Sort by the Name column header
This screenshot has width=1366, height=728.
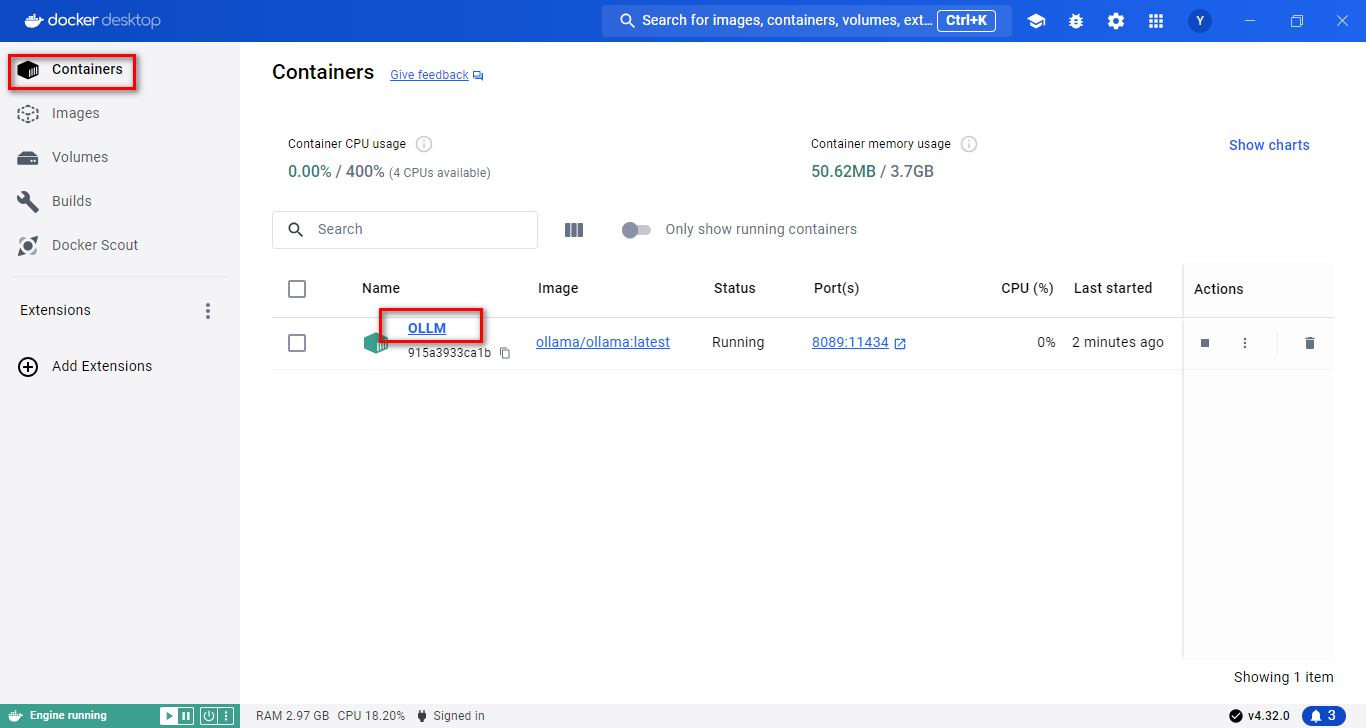tap(381, 288)
